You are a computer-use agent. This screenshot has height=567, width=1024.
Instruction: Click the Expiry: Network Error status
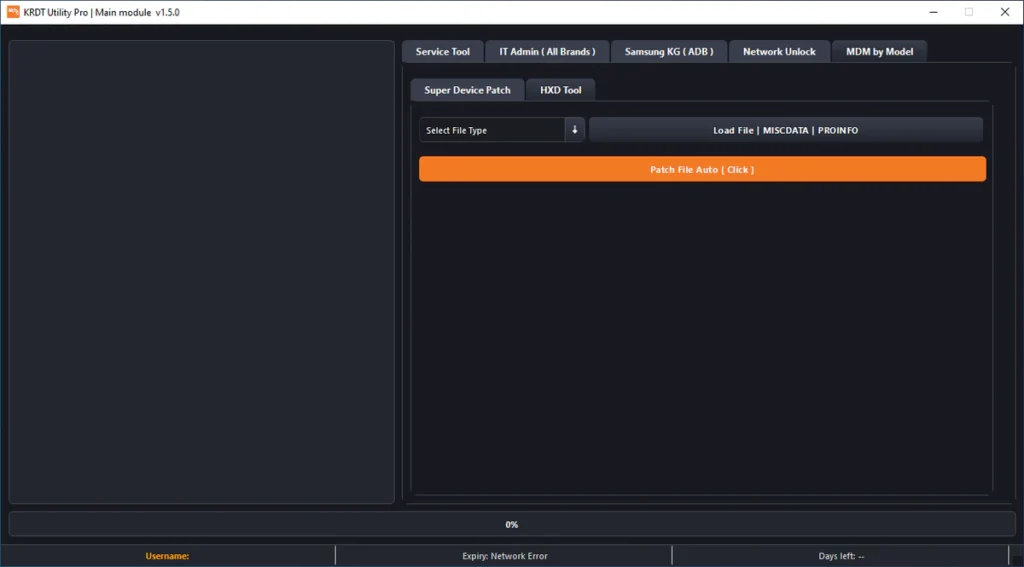point(504,556)
